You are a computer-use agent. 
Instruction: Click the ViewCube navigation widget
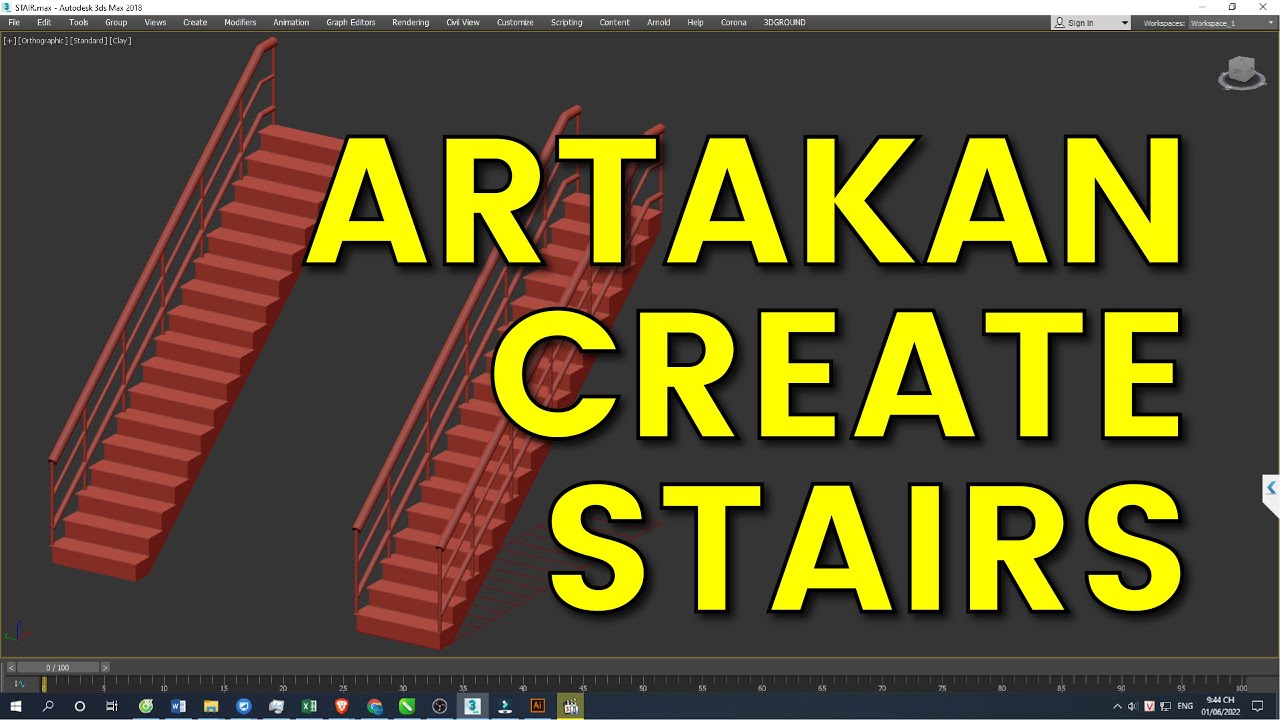tap(1241, 74)
